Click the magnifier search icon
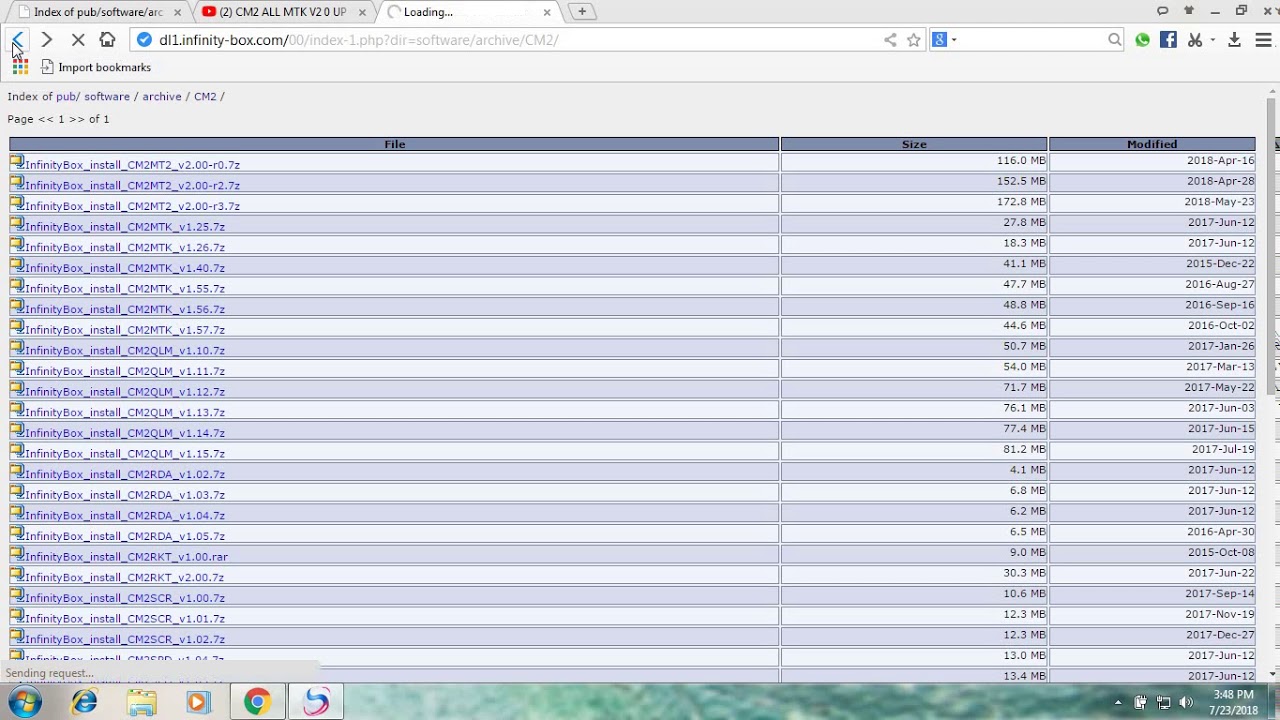Screen dimensions: 1280x720 point(1115,40)
